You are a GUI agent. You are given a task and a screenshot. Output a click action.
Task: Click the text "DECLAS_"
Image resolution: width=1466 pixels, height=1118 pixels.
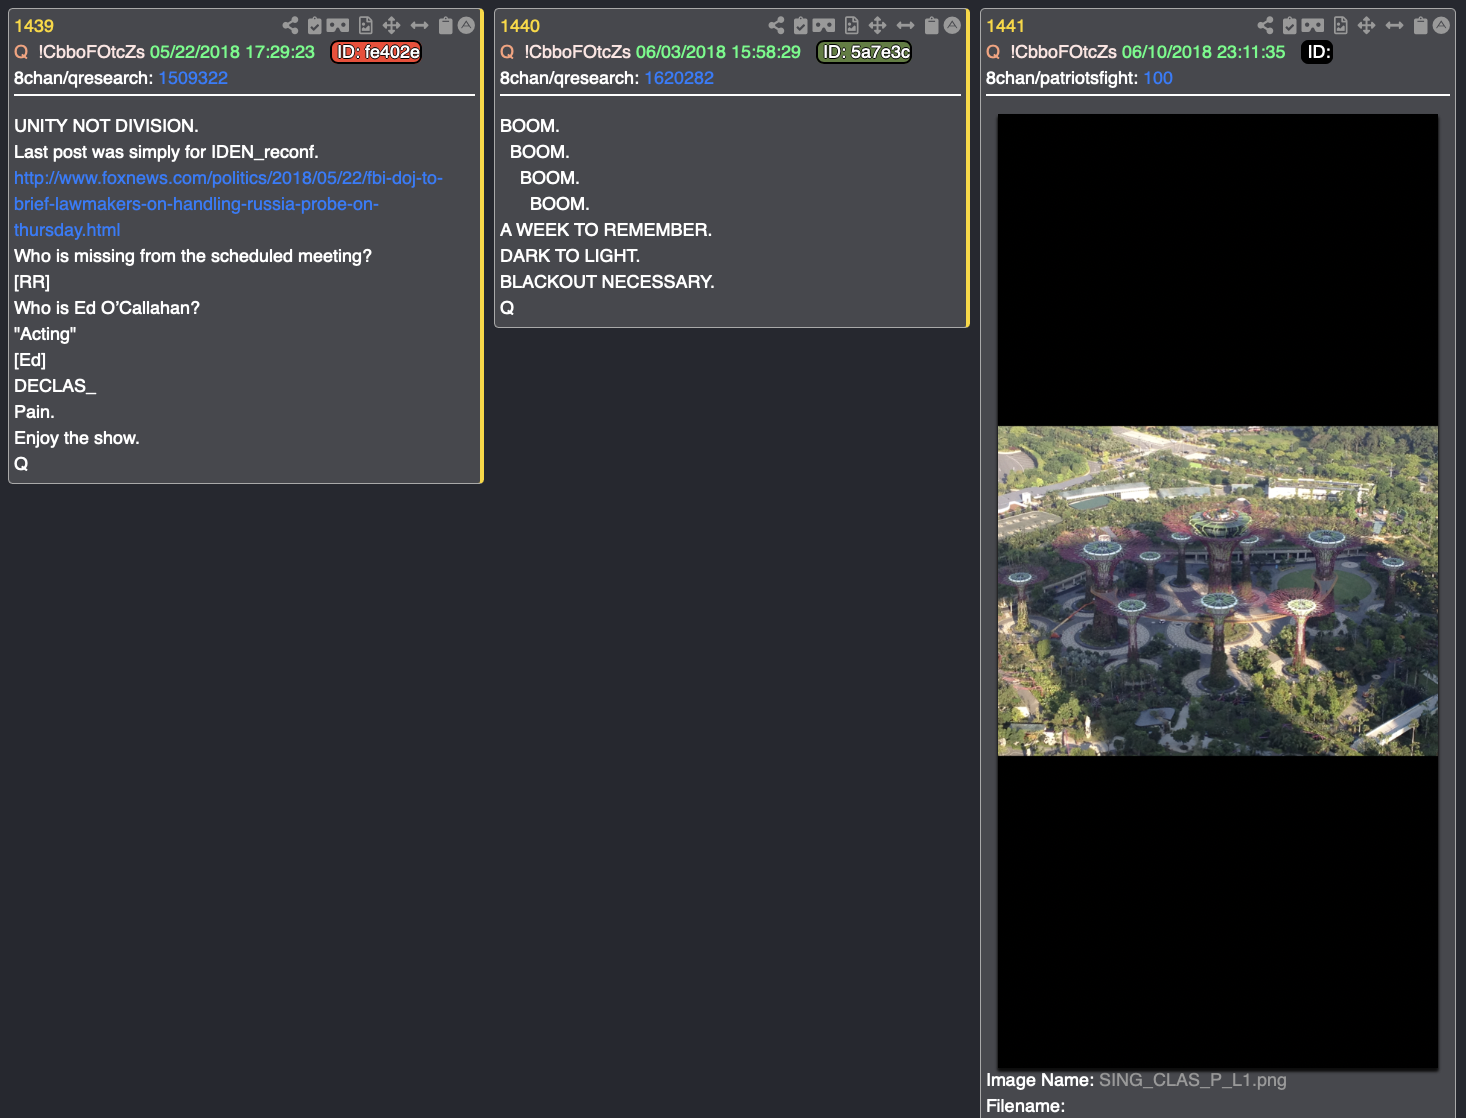click(x=55, y=386)
